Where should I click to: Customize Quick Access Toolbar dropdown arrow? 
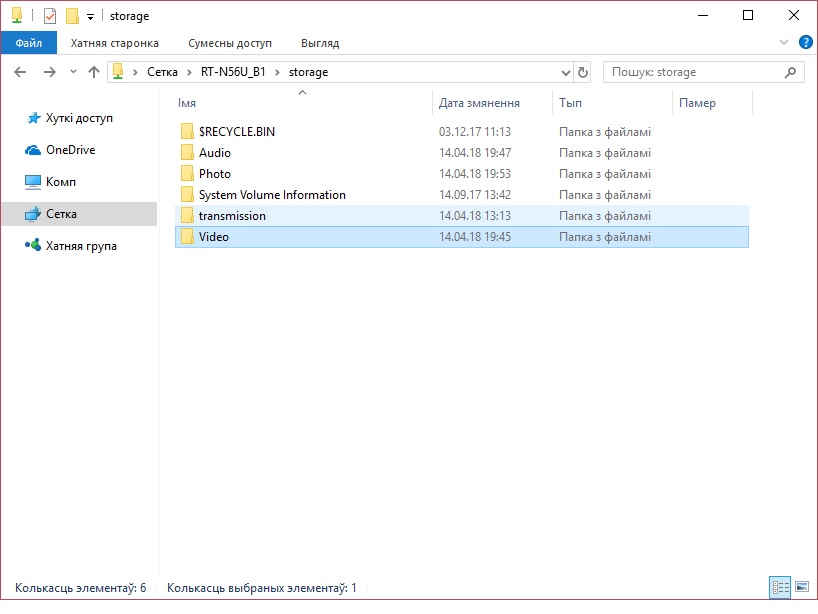click(x=90, y=17)
